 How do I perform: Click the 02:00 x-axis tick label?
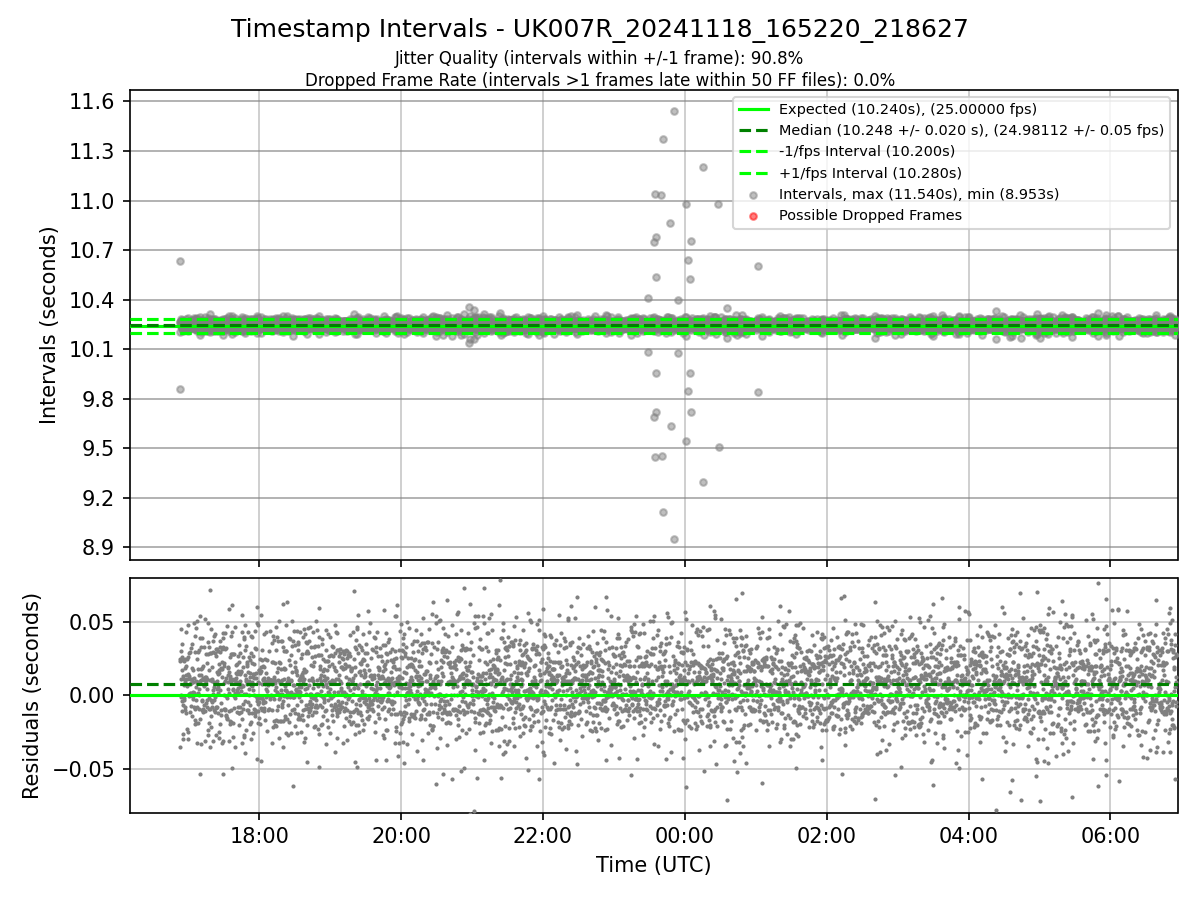point(827,835)
